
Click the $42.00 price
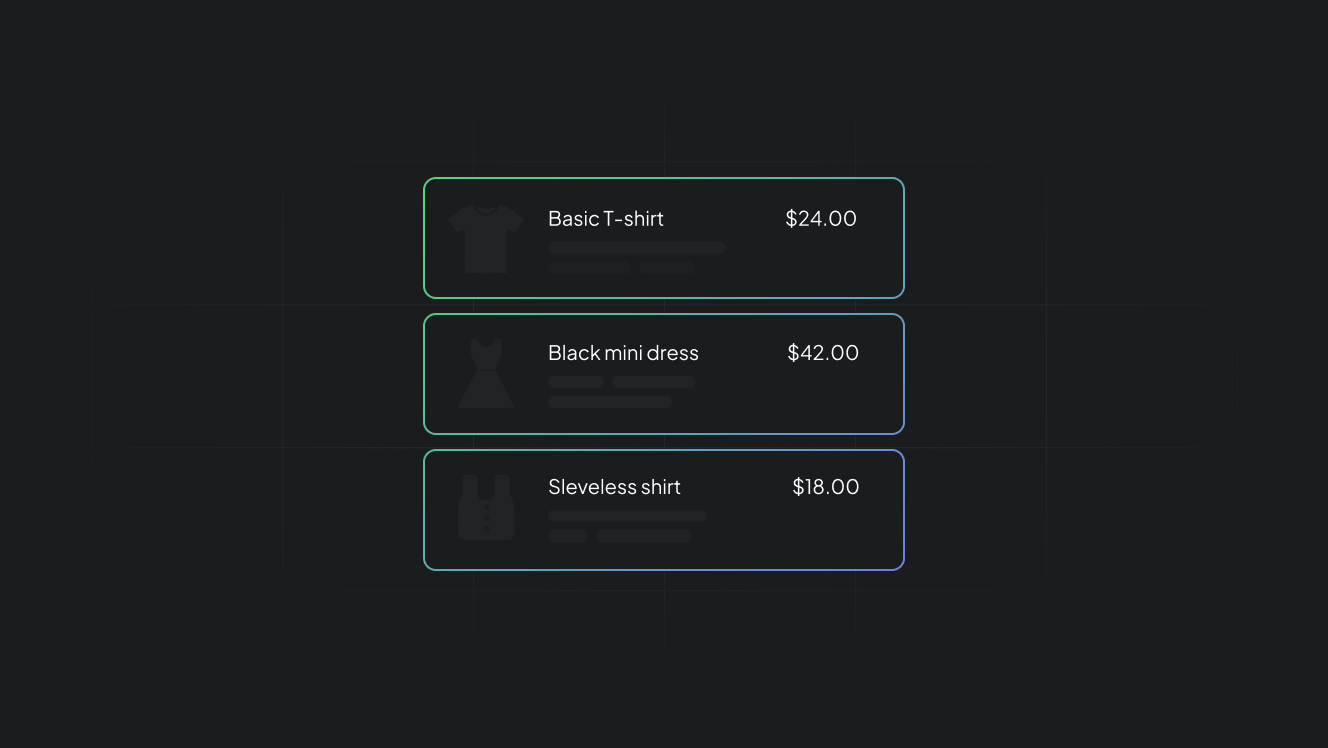coord(822,353)
